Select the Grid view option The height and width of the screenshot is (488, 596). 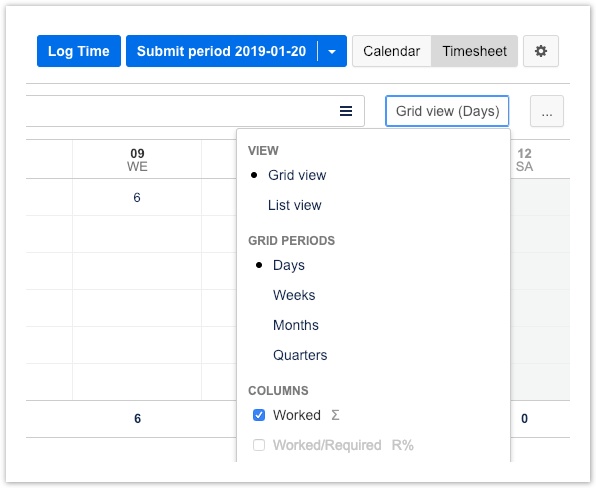[297, 175]
